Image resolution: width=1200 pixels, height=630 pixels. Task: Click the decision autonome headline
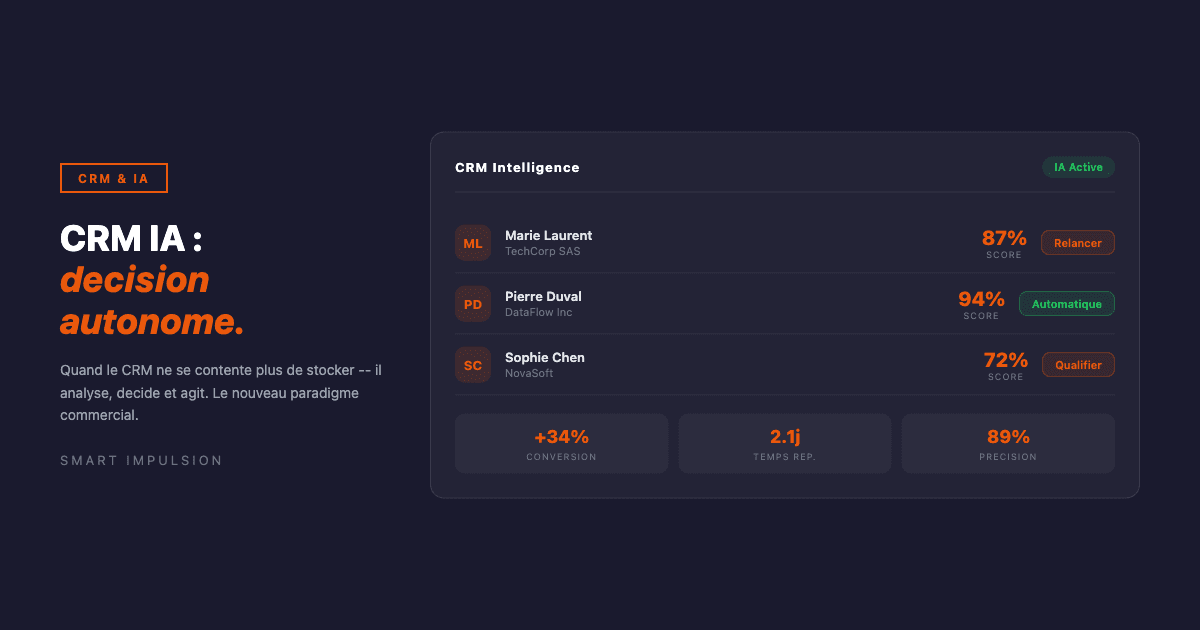152,300
